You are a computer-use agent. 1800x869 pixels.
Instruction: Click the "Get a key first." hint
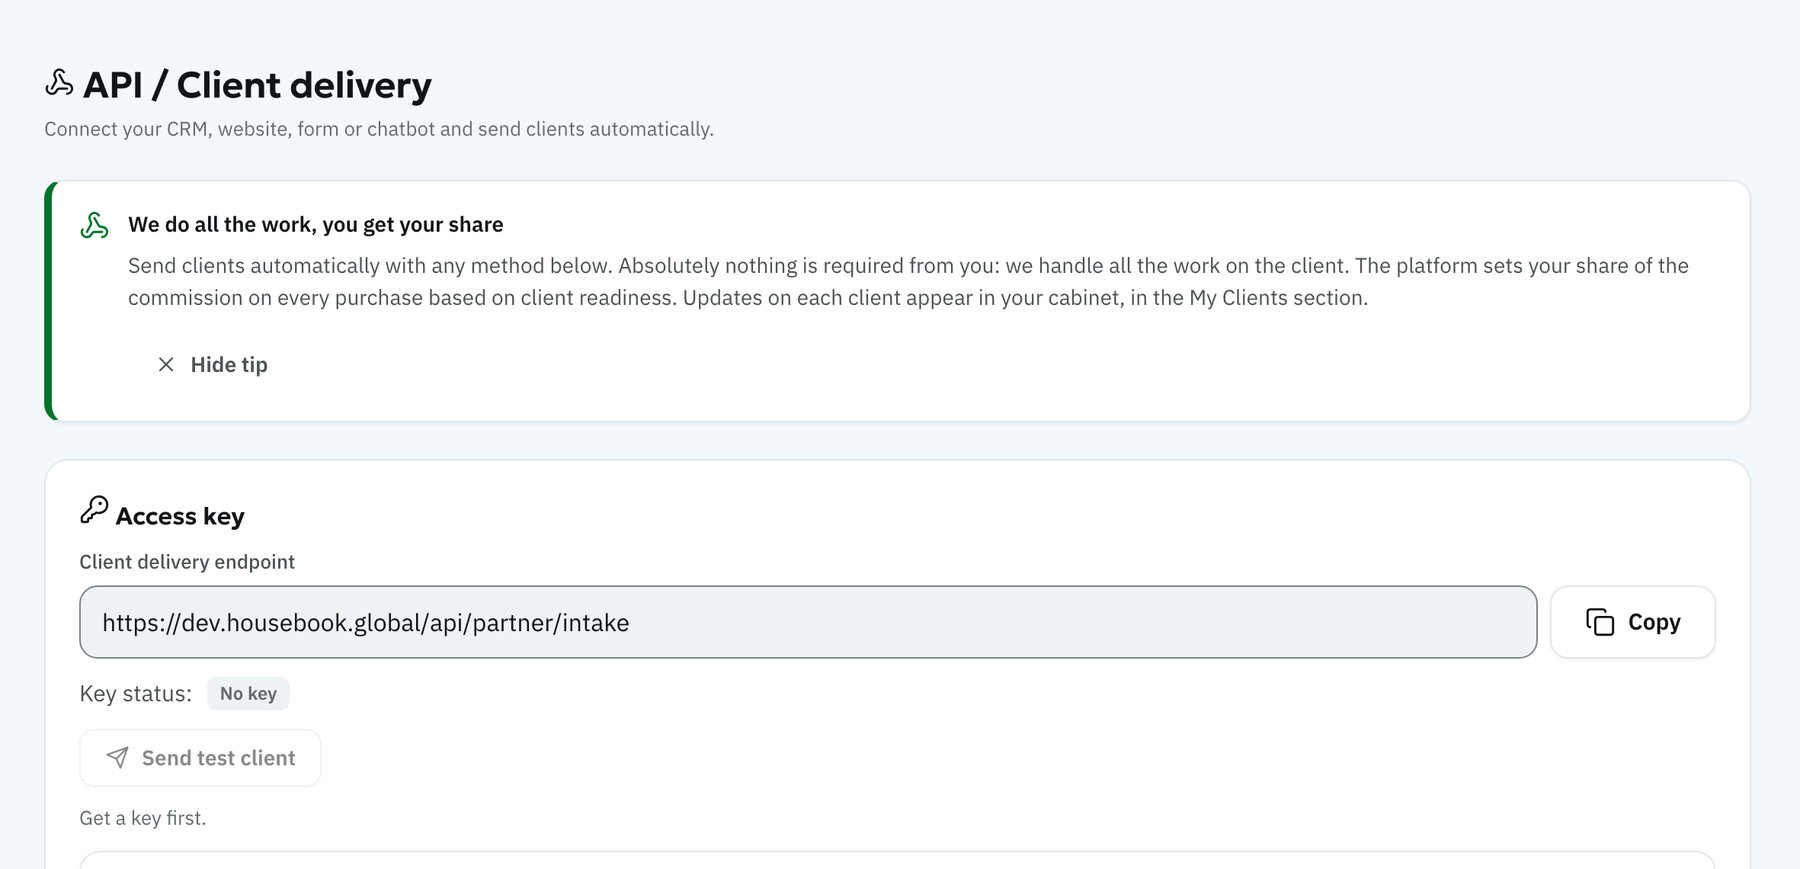click(x=143, y=818)
